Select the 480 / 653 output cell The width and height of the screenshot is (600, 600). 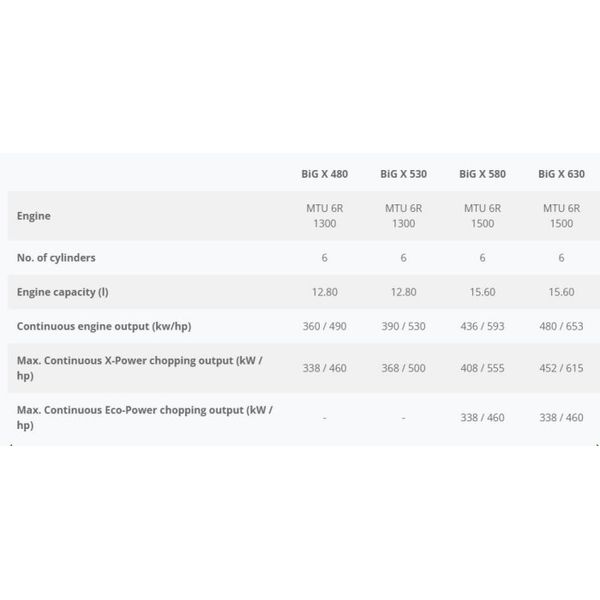click(561, 326)
